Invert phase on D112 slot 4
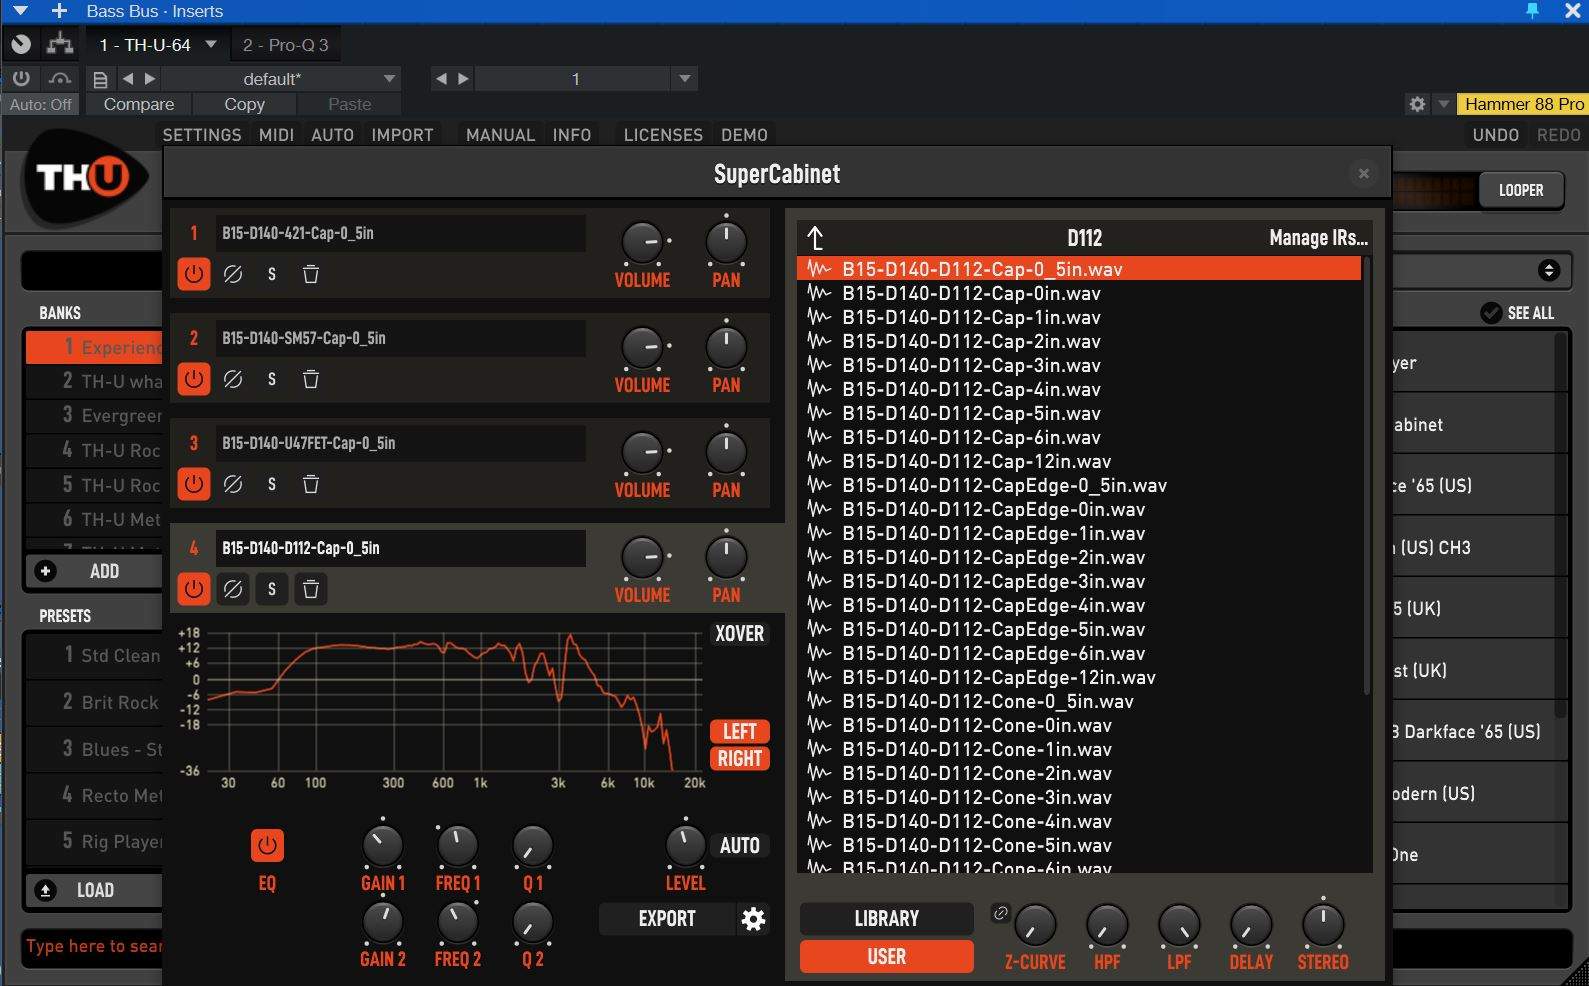1589x986 pixels. [x=233, y=589]
